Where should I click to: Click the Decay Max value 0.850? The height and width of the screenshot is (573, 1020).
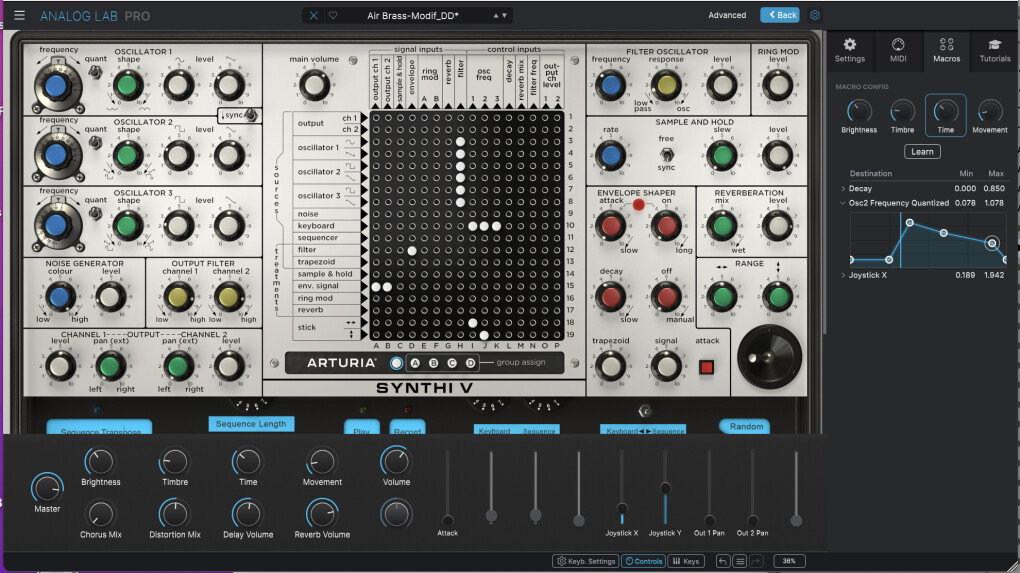pos(994,189)
